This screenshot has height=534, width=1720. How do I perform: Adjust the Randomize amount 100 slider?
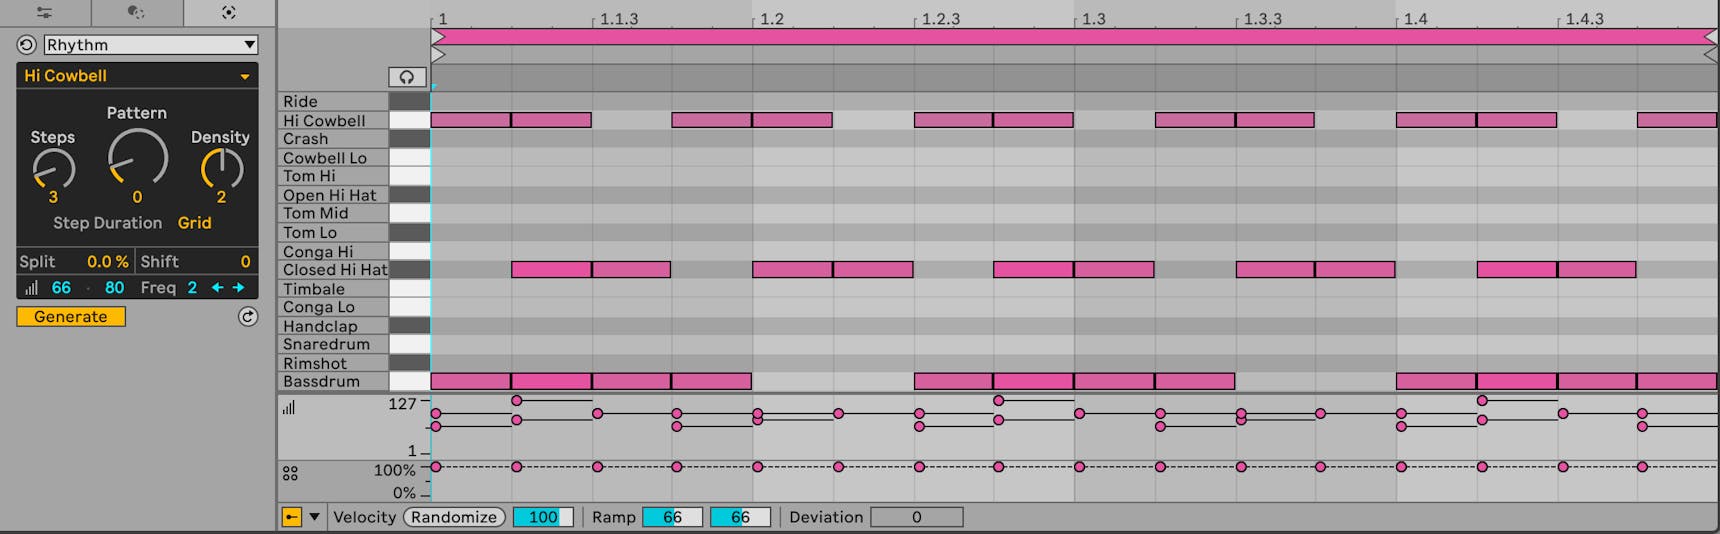543,517
